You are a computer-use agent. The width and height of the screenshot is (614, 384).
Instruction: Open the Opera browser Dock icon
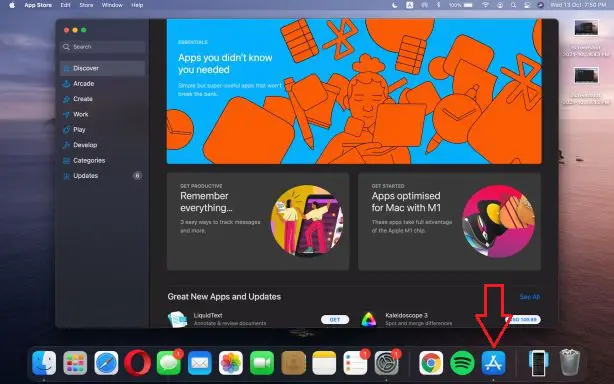pyautogui.click(x=137, y=363)
